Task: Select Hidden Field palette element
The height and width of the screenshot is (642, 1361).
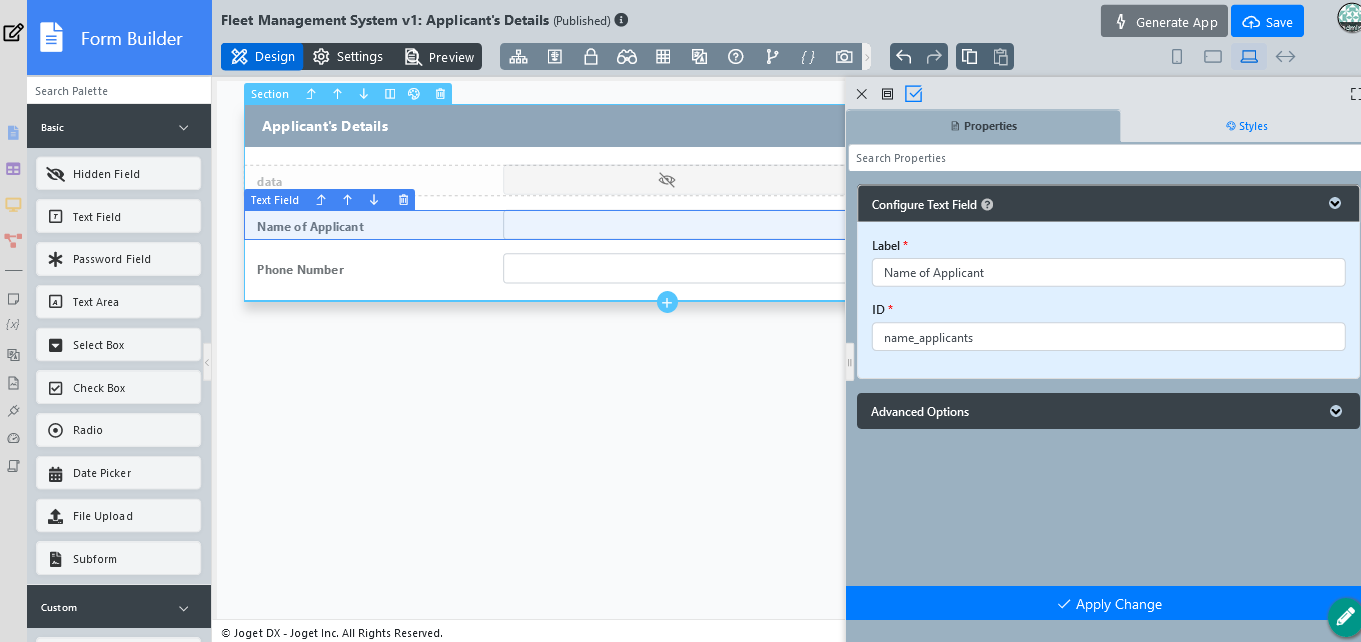Action: tap(118, 174)
